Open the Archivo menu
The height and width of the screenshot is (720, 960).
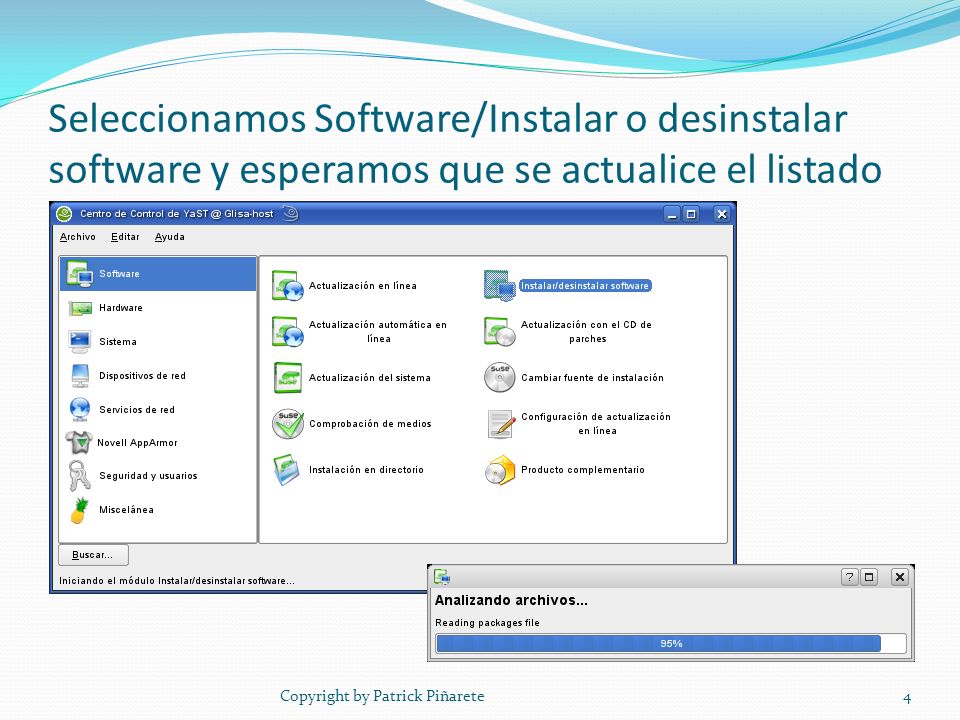(78, 237)
